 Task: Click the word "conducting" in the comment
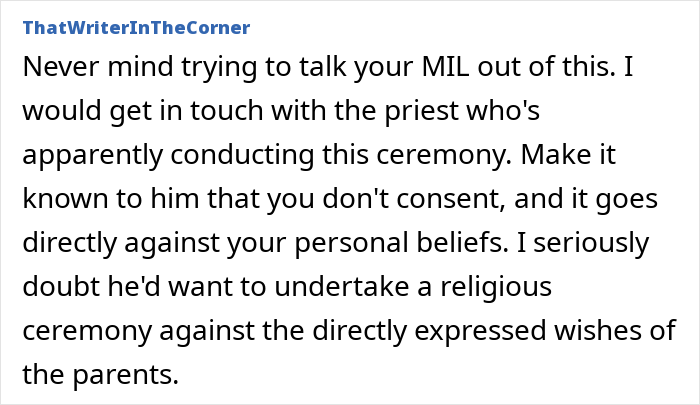click(x=242, y=156)
